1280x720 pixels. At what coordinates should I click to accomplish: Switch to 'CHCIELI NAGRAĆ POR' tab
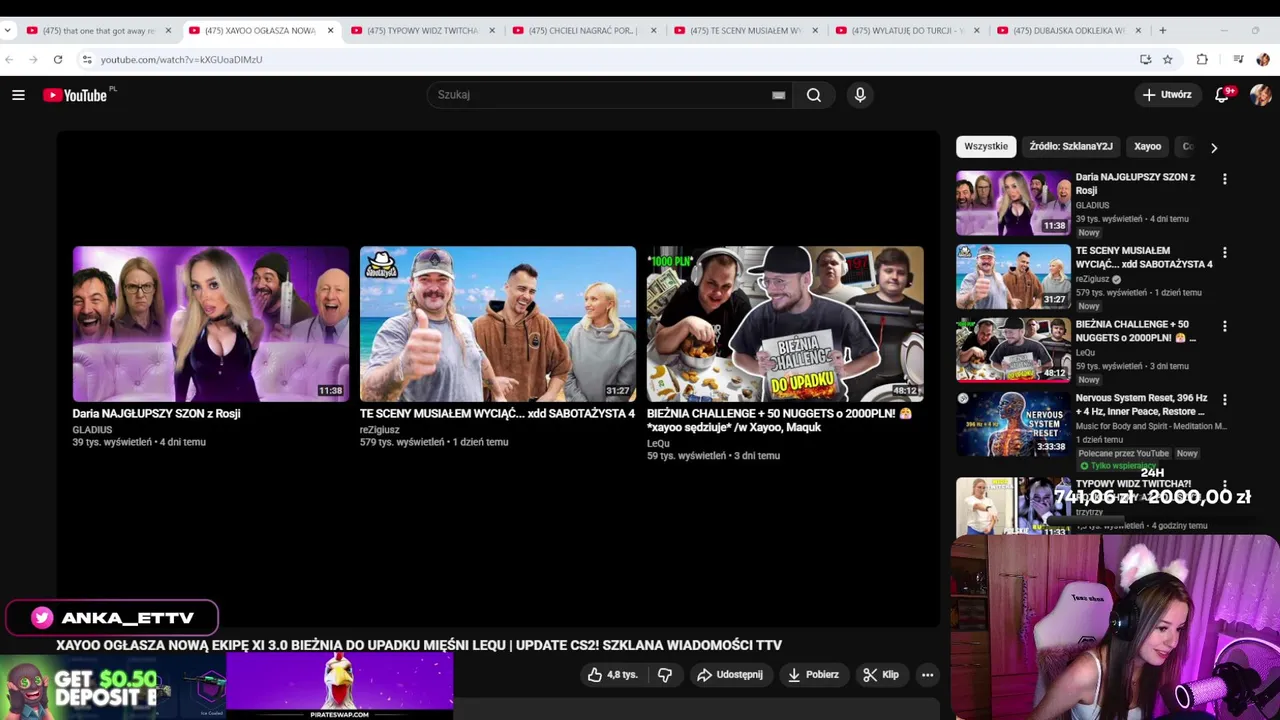point(584,30)
